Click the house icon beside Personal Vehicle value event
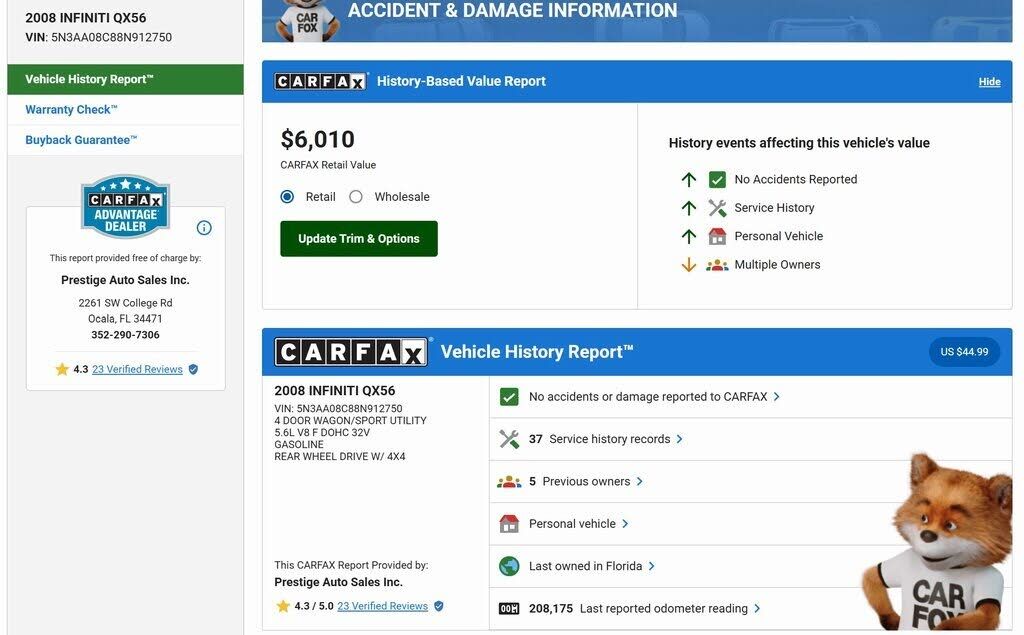The image size is (1024, 635). pos(717,236)
